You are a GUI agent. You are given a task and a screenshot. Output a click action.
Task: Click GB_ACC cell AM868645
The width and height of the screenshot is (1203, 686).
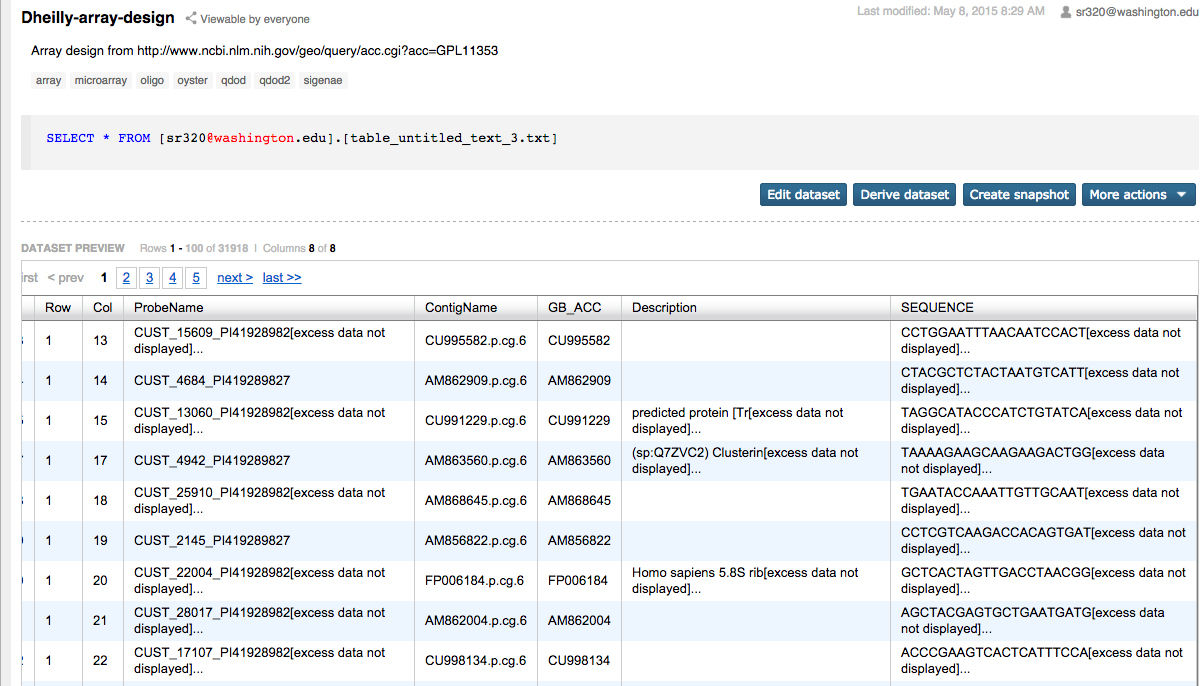tap(579, 501)
